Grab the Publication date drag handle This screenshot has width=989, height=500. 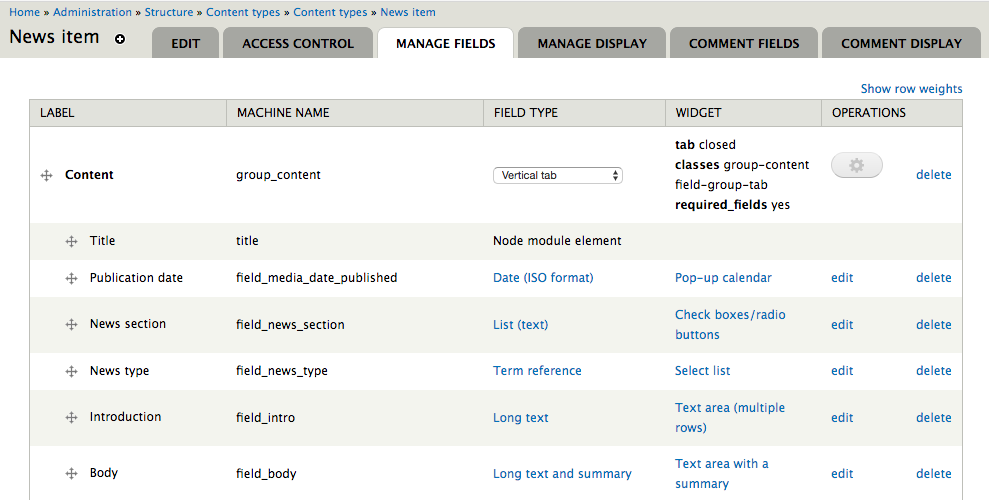point(71,278)
